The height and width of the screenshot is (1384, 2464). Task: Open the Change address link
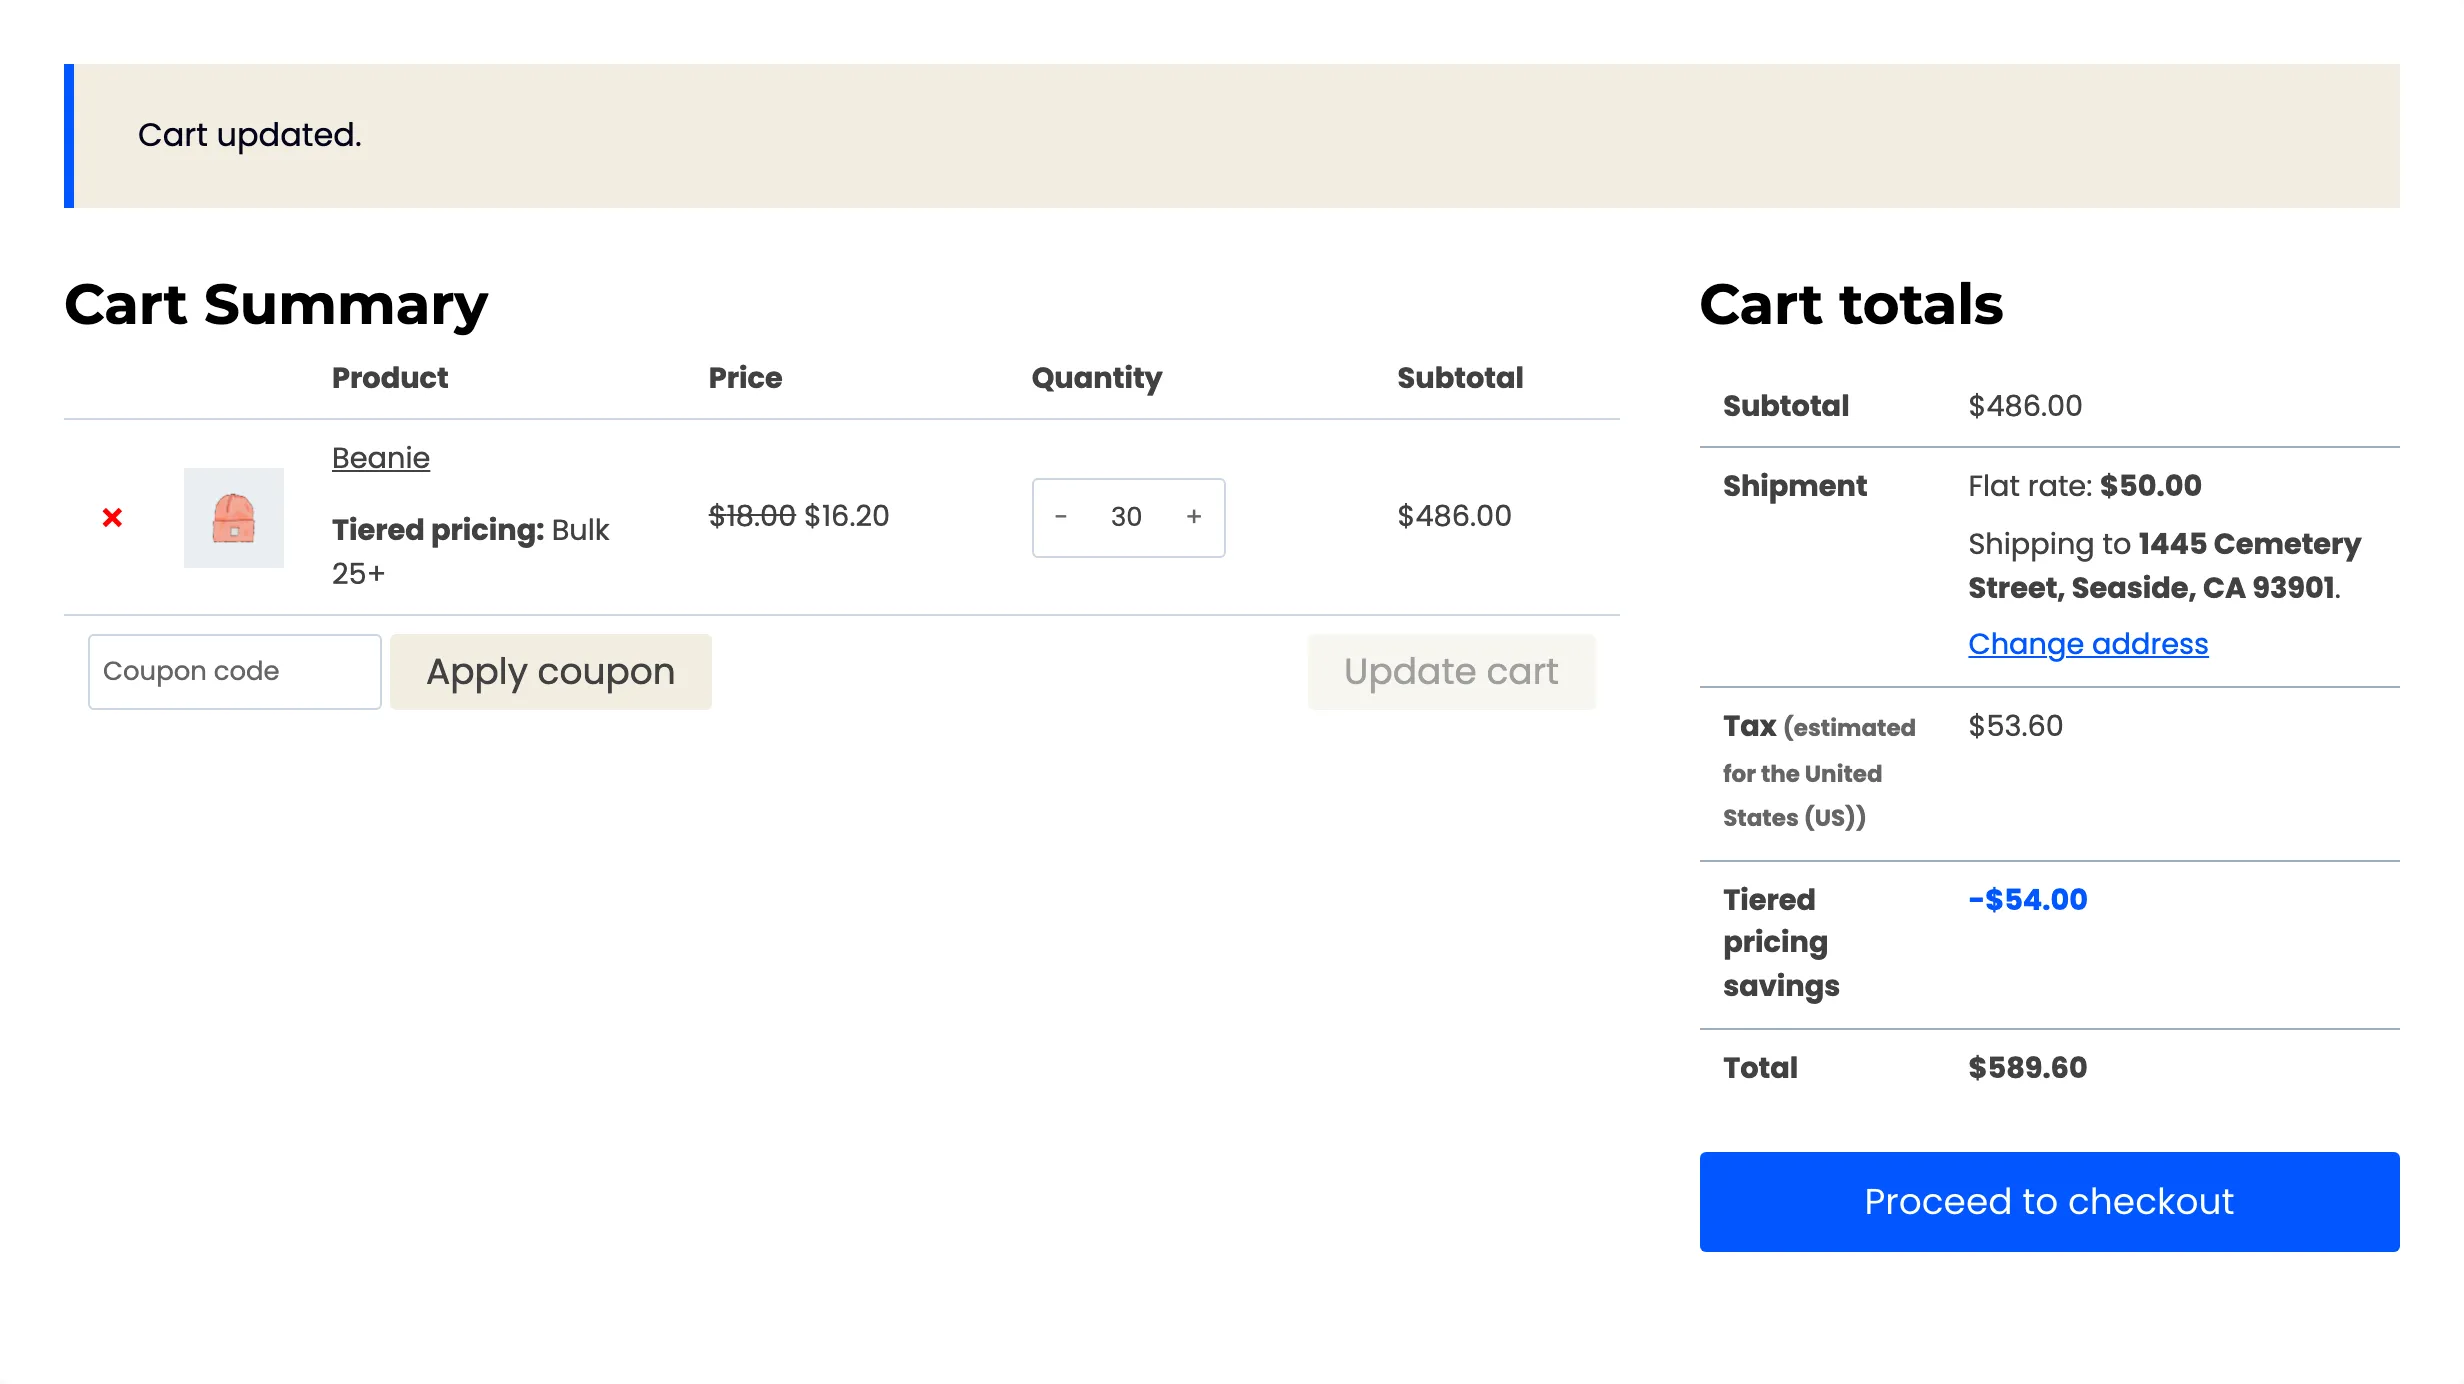coord(2088,644)
